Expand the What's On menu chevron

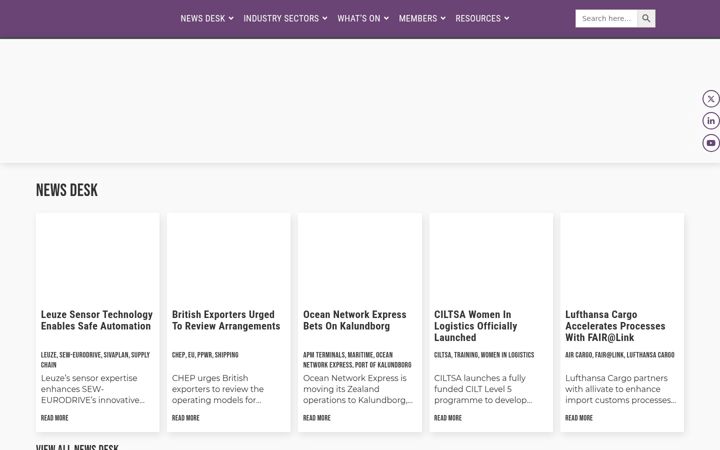(386, 18)
